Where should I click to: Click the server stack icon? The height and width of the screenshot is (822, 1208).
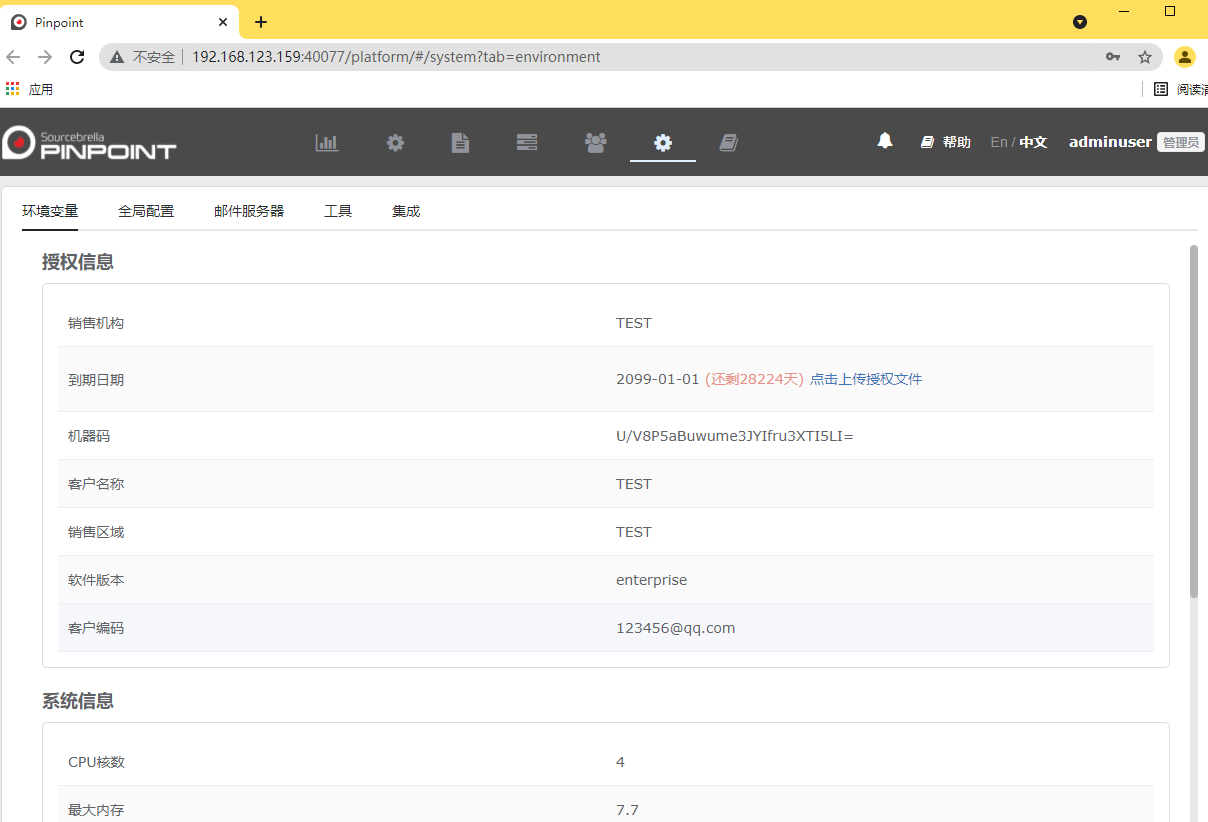(x=527, y=142)
